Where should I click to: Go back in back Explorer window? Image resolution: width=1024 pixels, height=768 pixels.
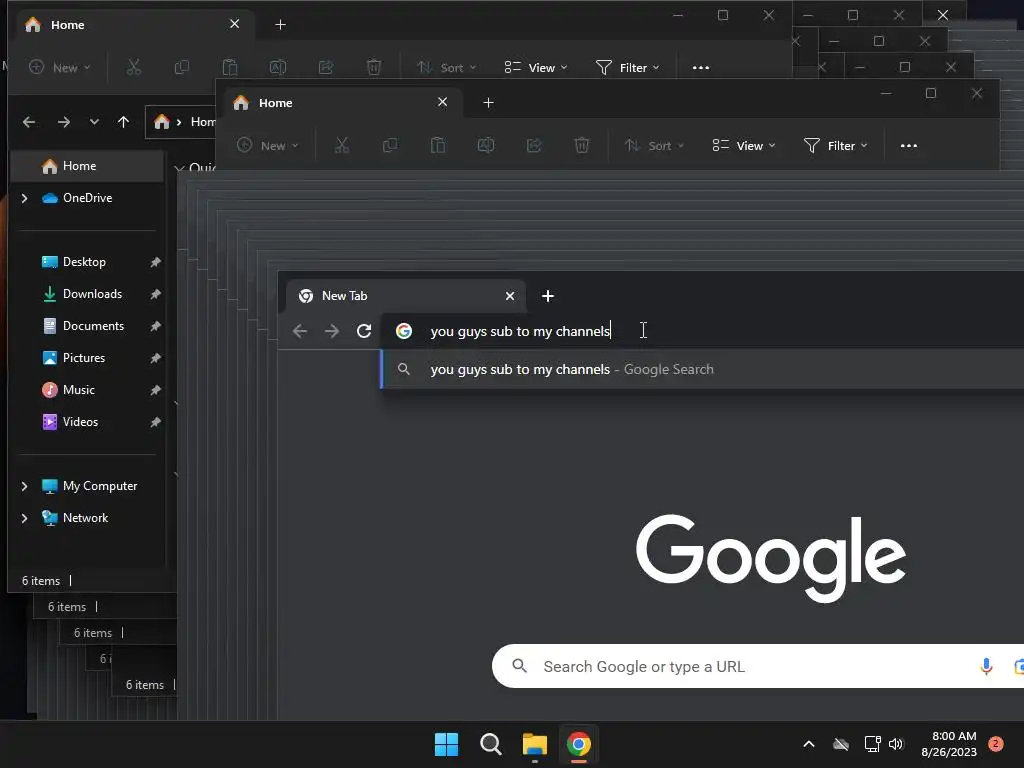pyautogui.click(x=29, y=122)
